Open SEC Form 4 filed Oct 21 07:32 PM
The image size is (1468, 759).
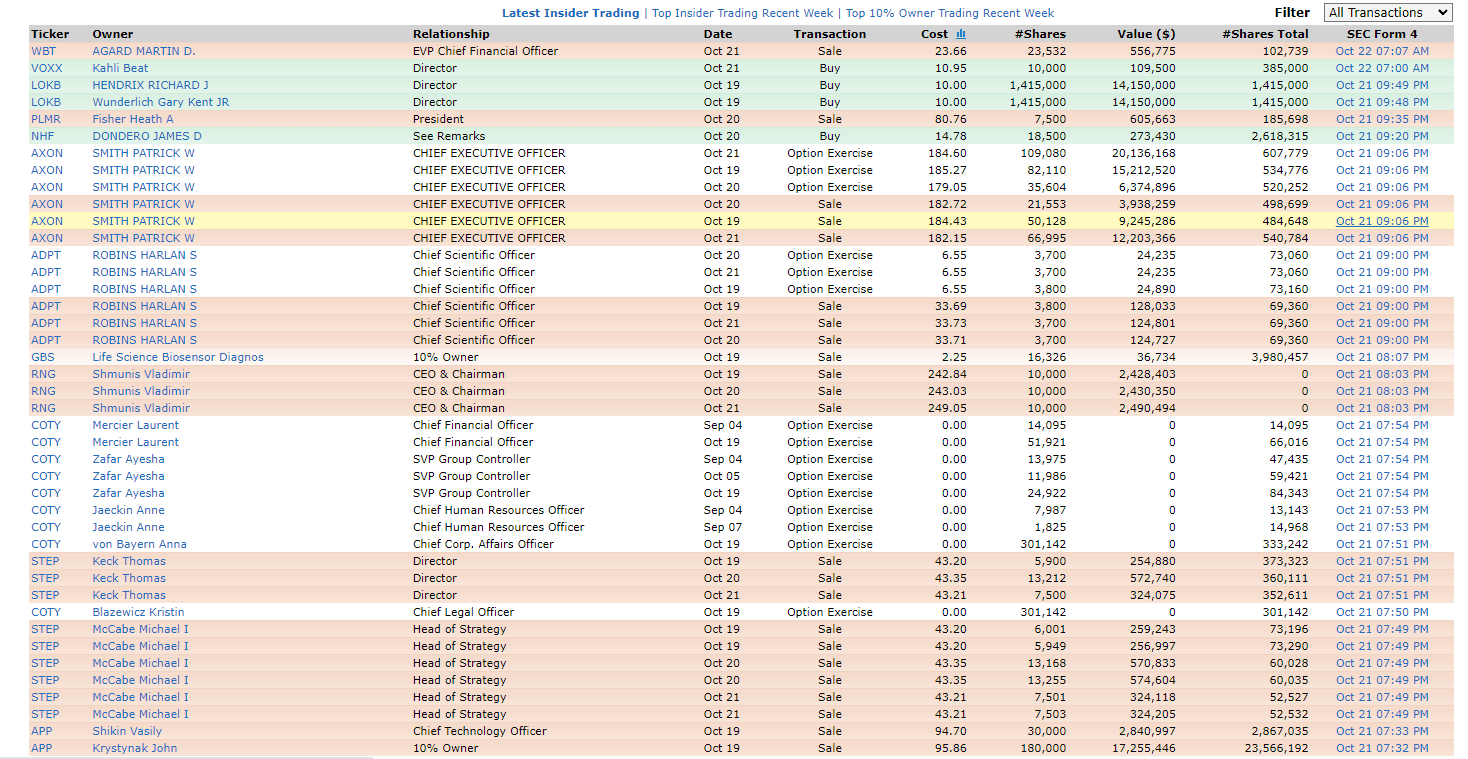(1382, 748)
